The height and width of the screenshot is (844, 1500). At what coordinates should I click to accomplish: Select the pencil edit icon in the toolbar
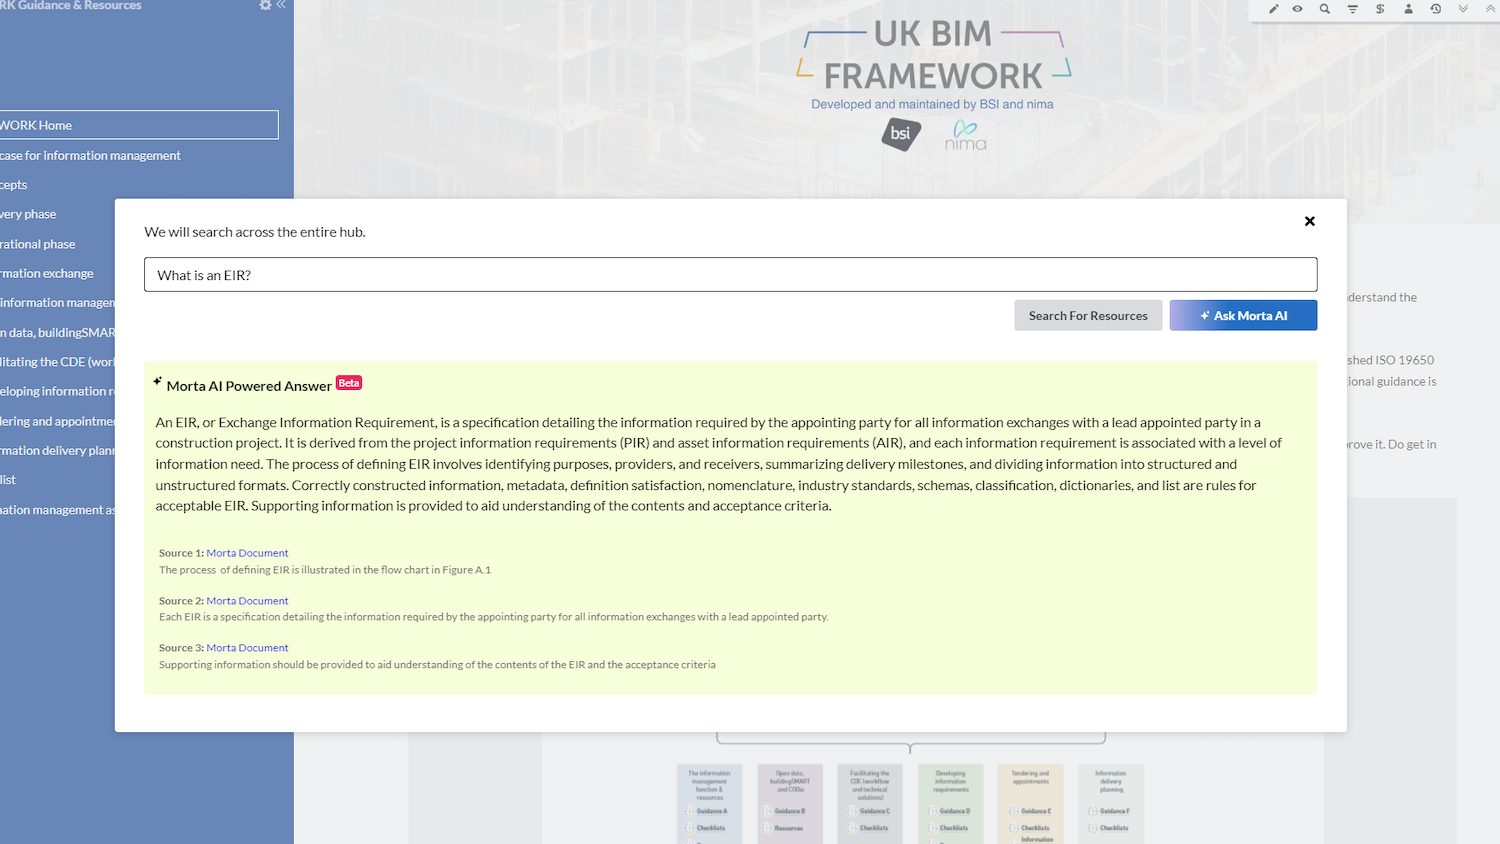pyautogui.click(x=1274, y=8)
